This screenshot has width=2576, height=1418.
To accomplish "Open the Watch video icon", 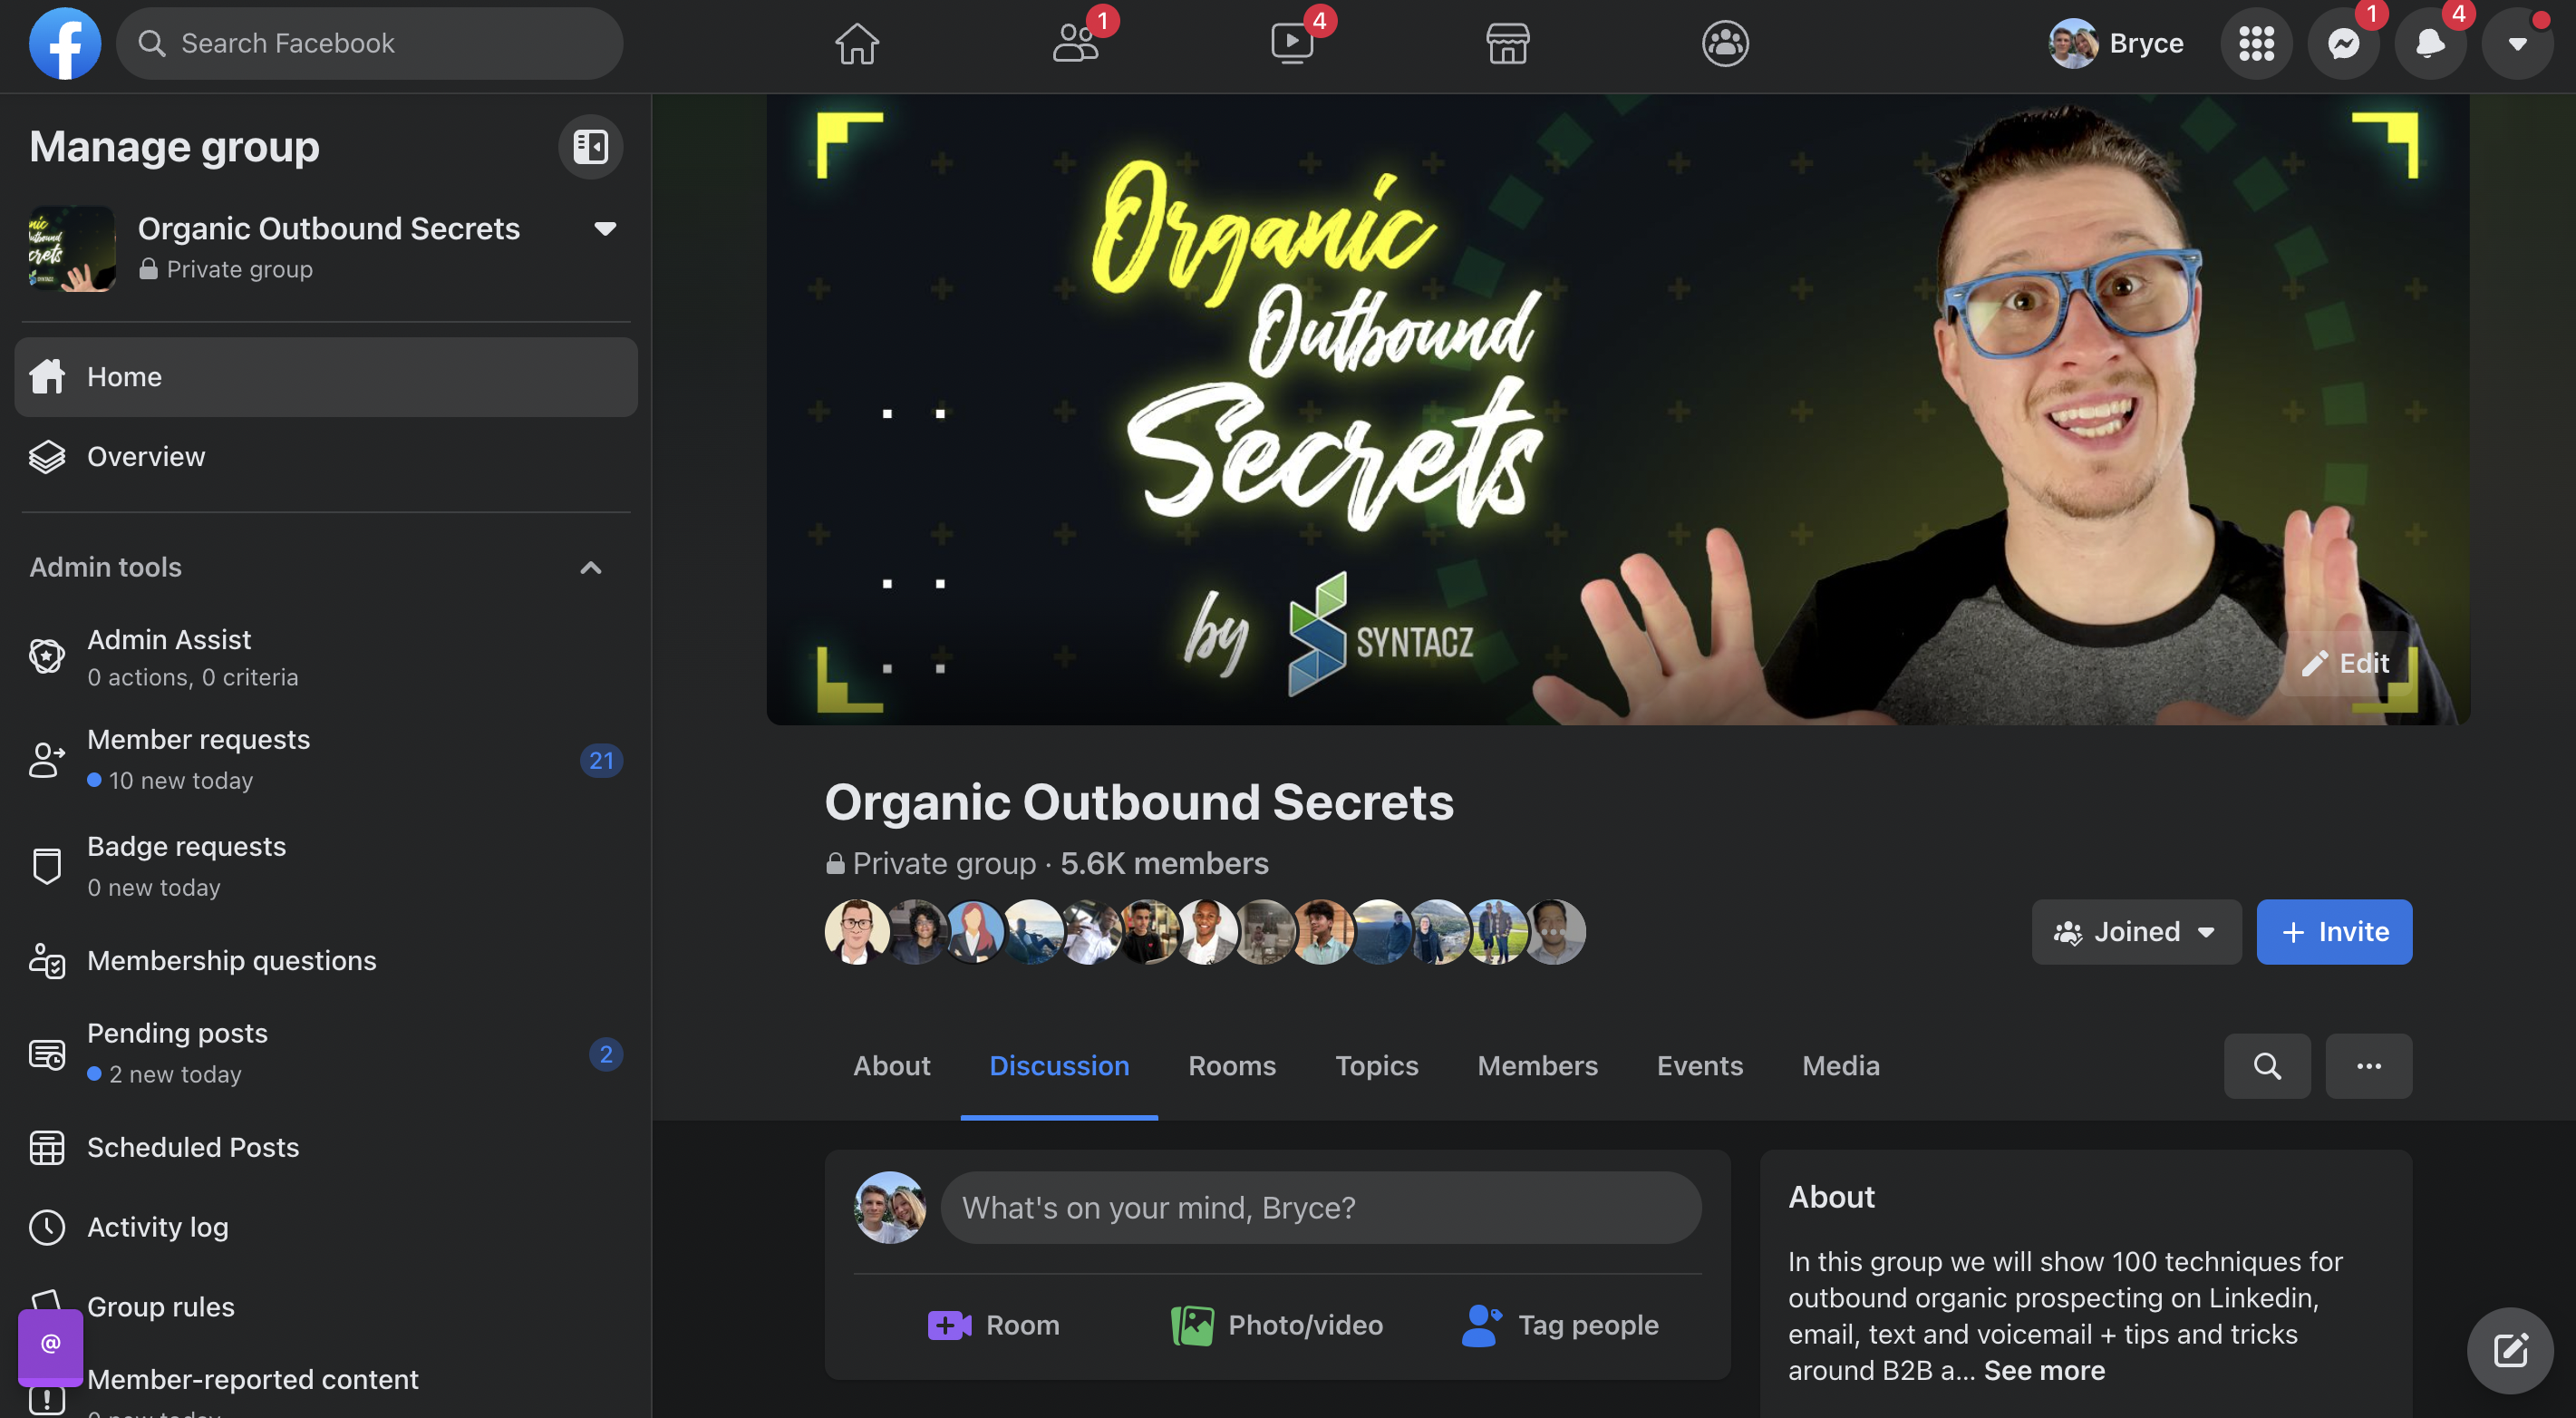I will click(1292, 43).
